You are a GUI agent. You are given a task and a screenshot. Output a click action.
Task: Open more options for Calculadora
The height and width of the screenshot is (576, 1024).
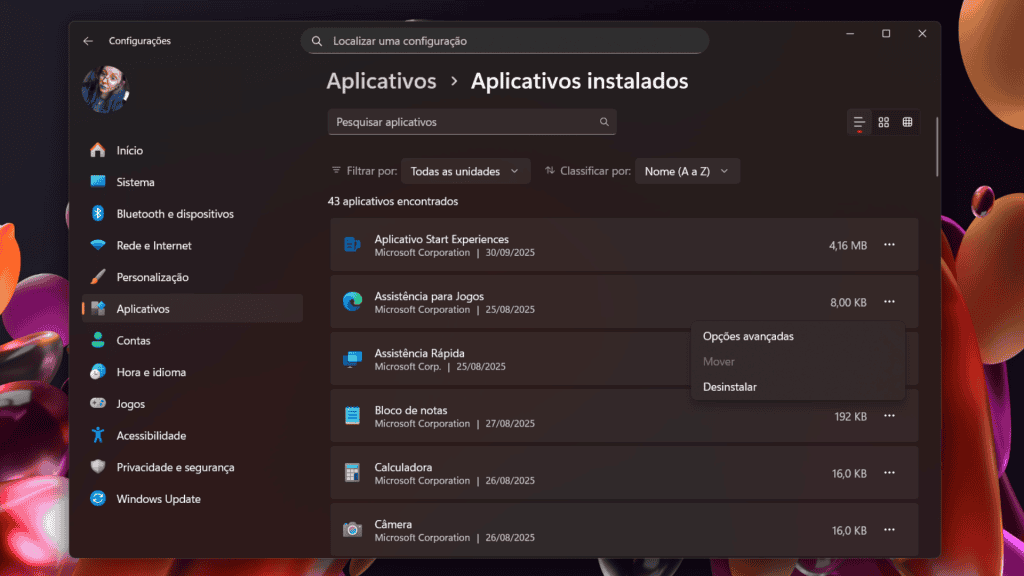tap(889, 473)
